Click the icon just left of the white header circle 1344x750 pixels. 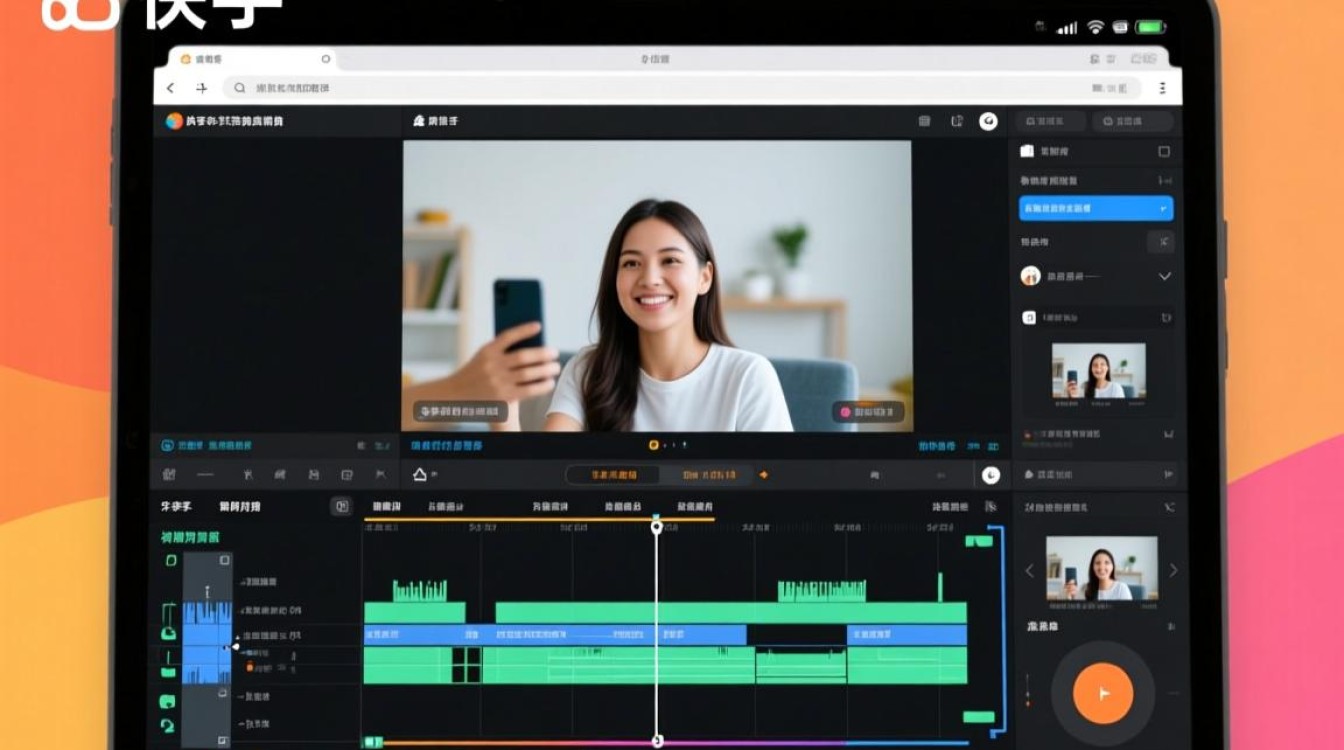[x=956, y=121]
